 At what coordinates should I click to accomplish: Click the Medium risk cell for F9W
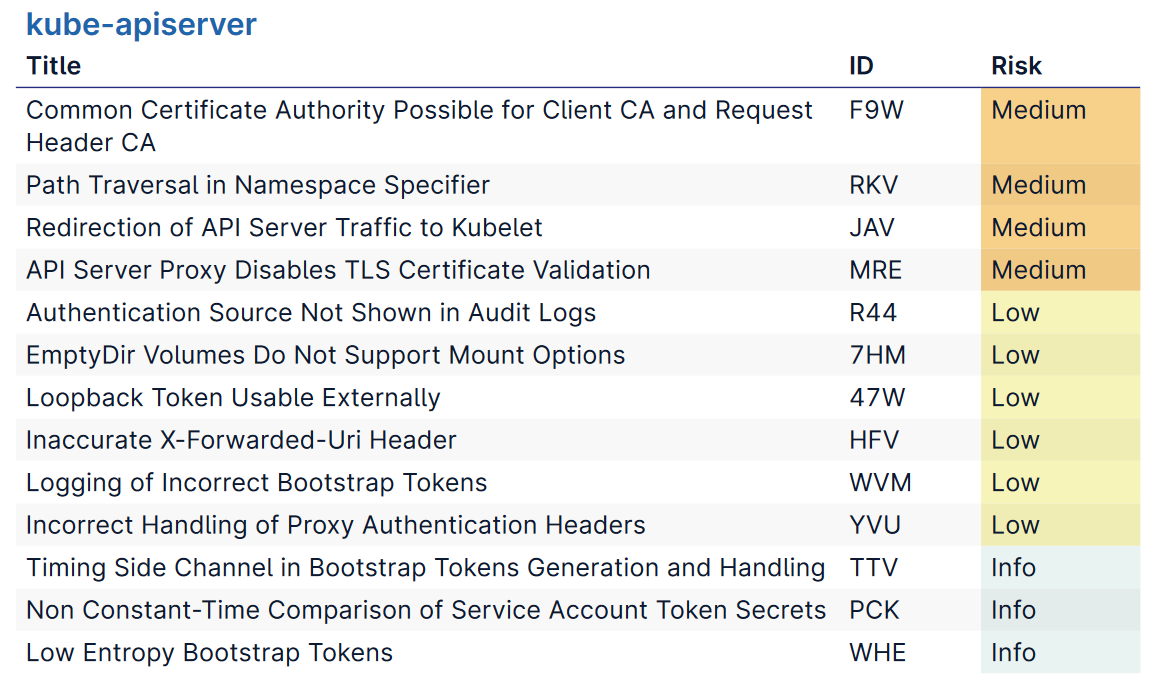(x=1038, y=110)
